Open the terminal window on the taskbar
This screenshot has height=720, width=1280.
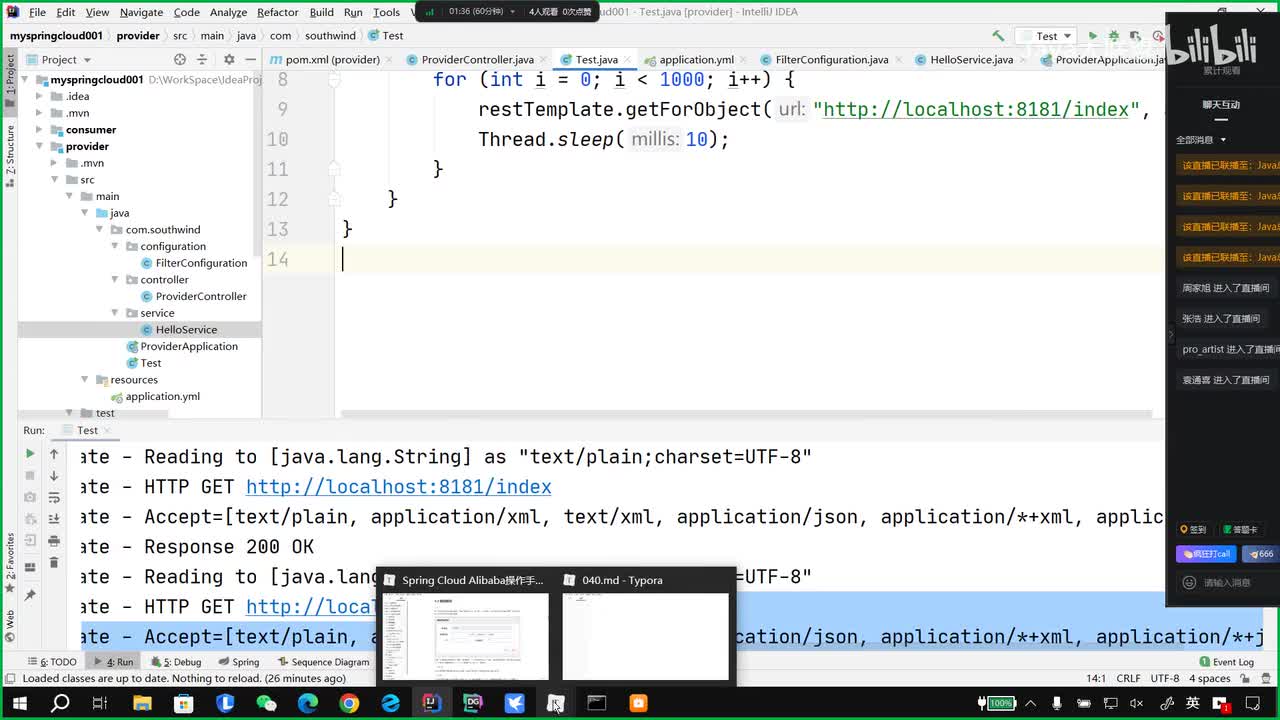597,703
